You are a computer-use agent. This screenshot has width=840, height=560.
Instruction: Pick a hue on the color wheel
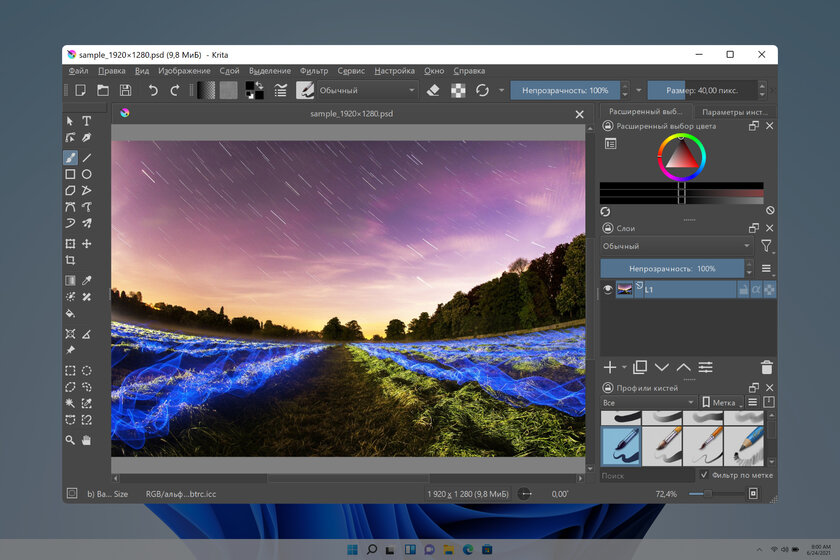coord(681,157)
